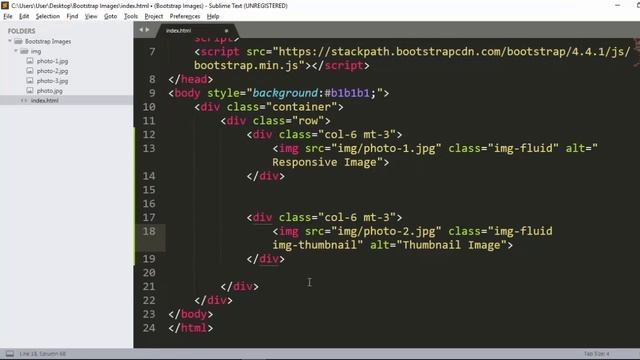The height and width of the screenshot is (360, 640).
Task: Click "img/photo-2.jpg" src value
Action: (386, 231)
